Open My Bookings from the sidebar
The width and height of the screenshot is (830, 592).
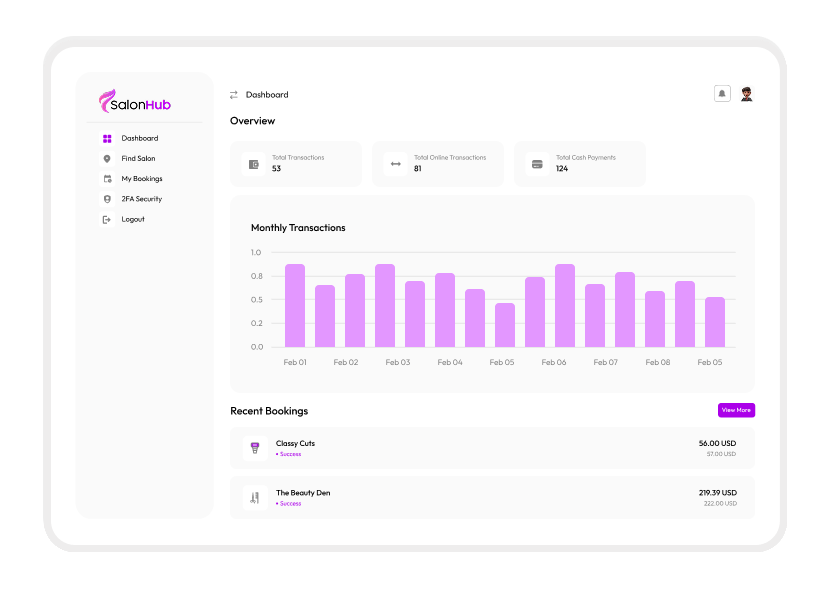142,179
